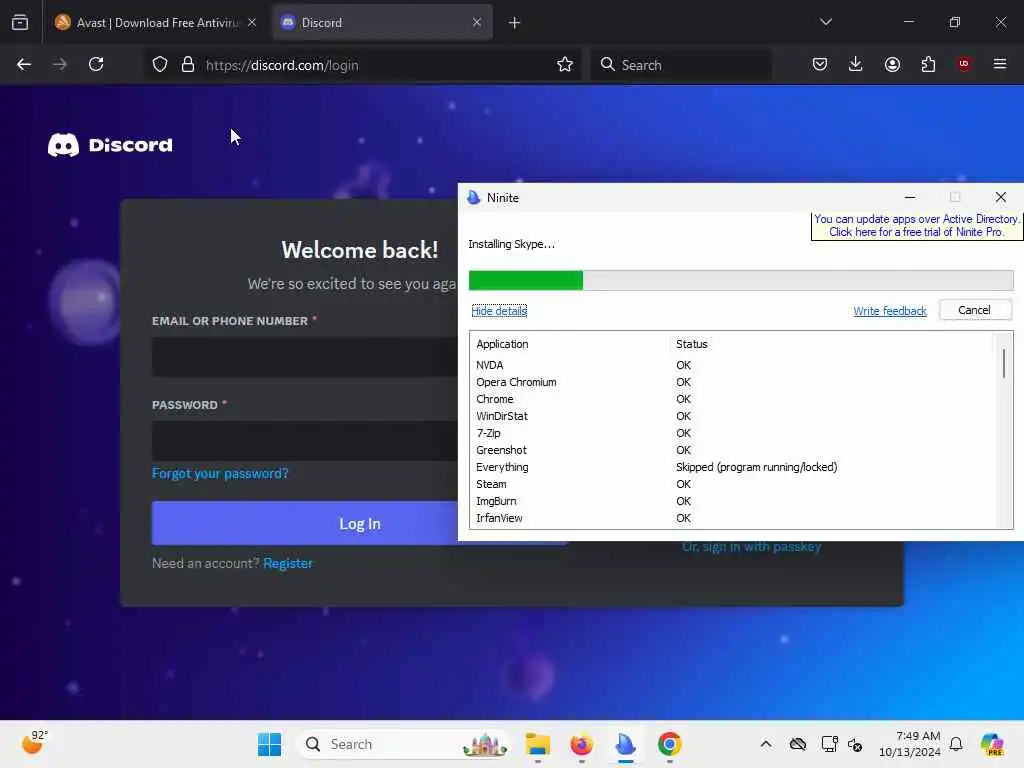Show site security lock info

click(x=188, y=65)
